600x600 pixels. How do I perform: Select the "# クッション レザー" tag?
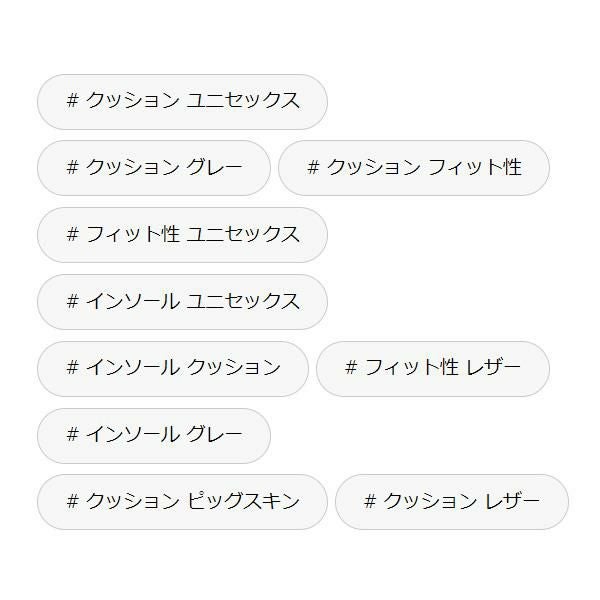[452, 501]
